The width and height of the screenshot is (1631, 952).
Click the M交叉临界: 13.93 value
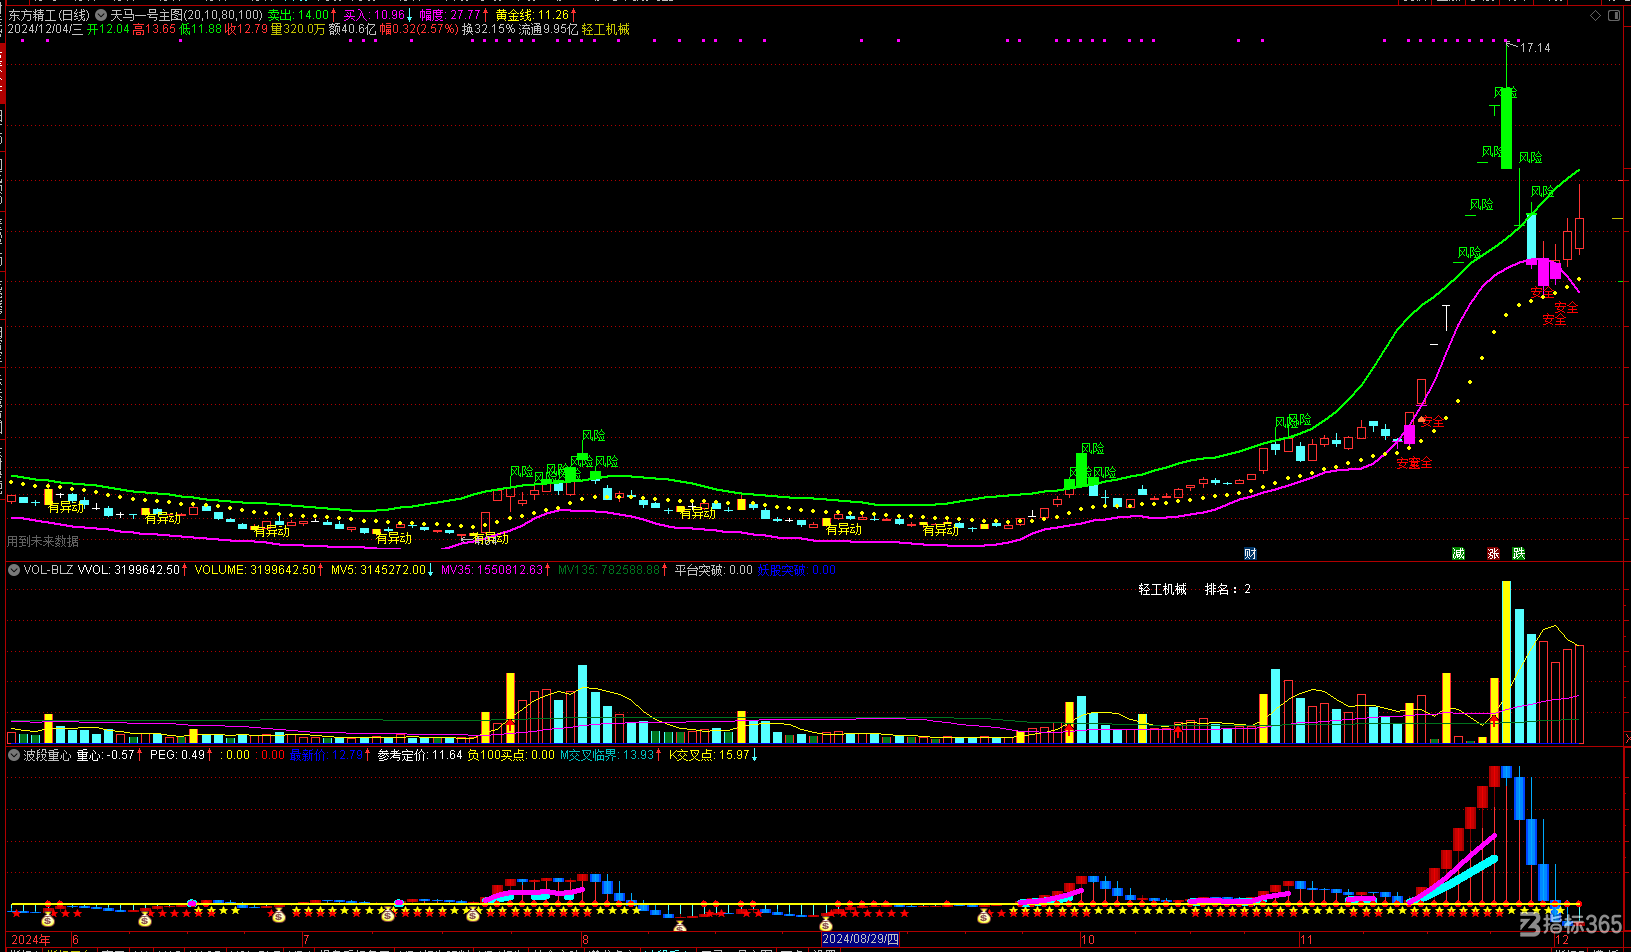(610, 755)
